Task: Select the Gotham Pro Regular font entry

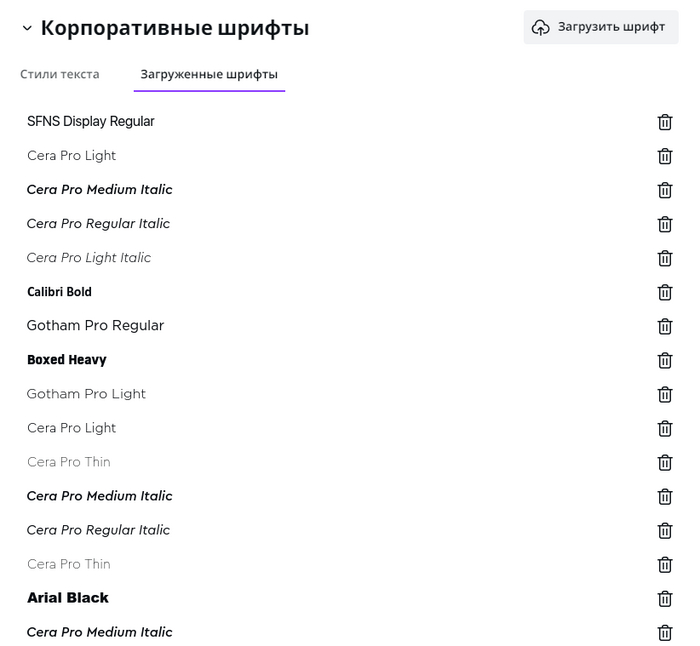Action: [x=95, y=326]
